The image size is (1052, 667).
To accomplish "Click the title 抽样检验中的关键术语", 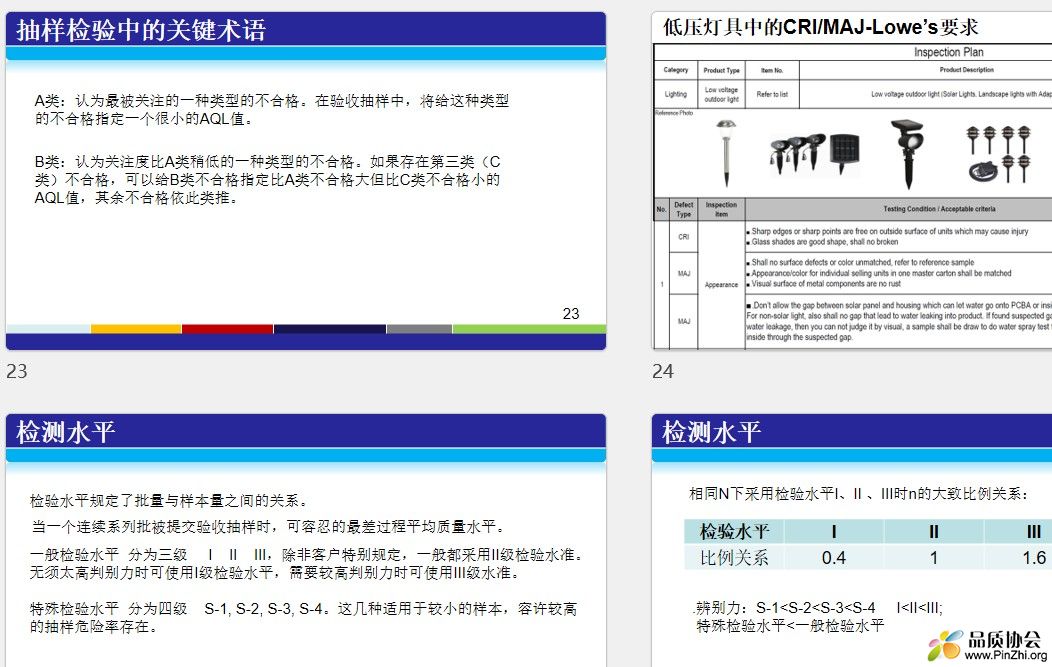I will point(141,30).
